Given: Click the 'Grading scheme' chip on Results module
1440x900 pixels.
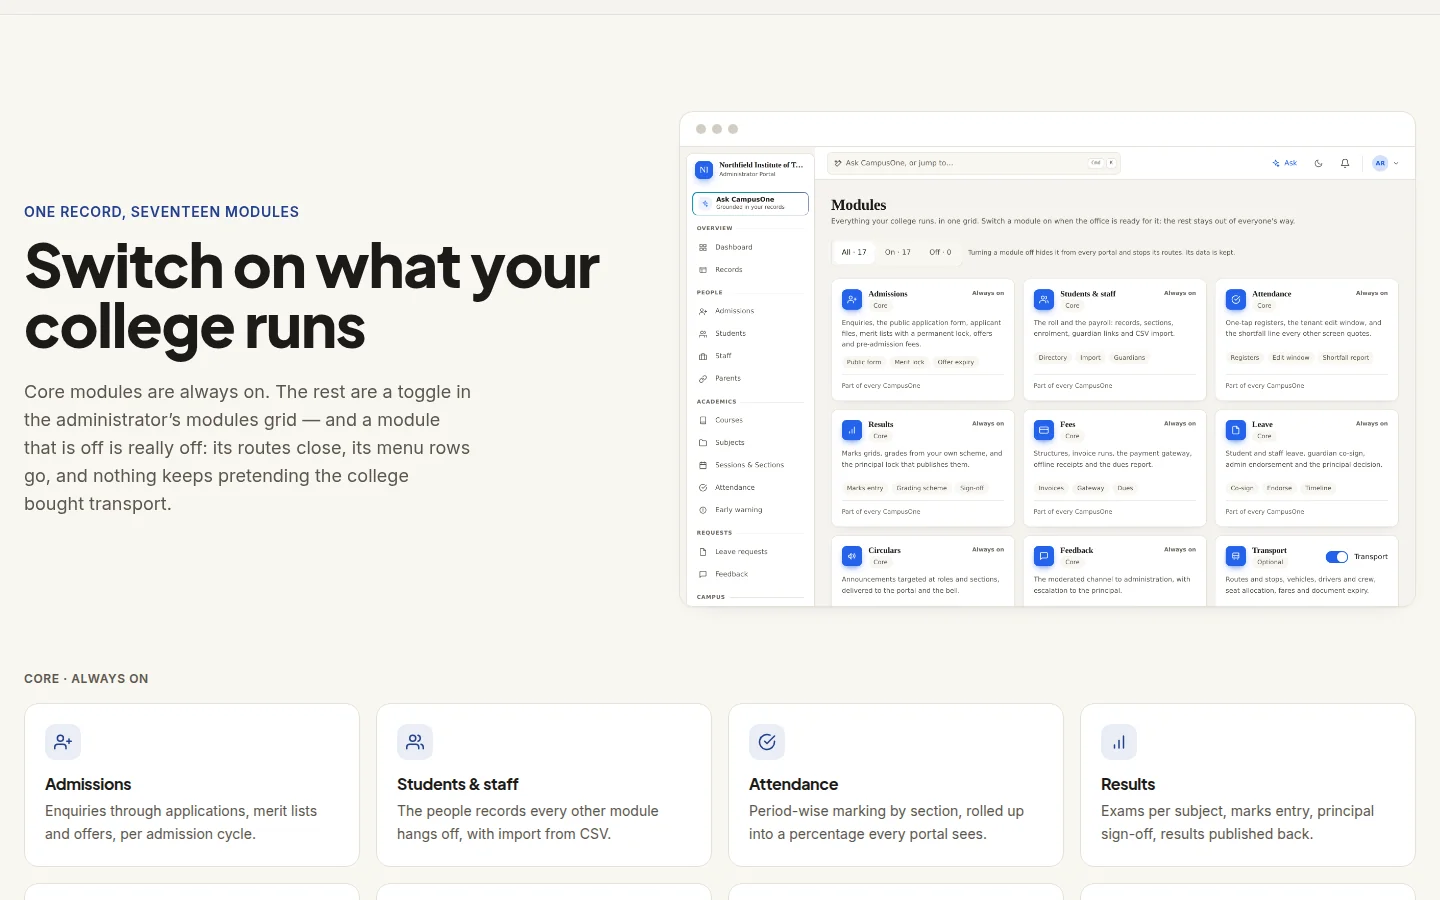Looking at the screenshot, I should click(x=921, y=488).
